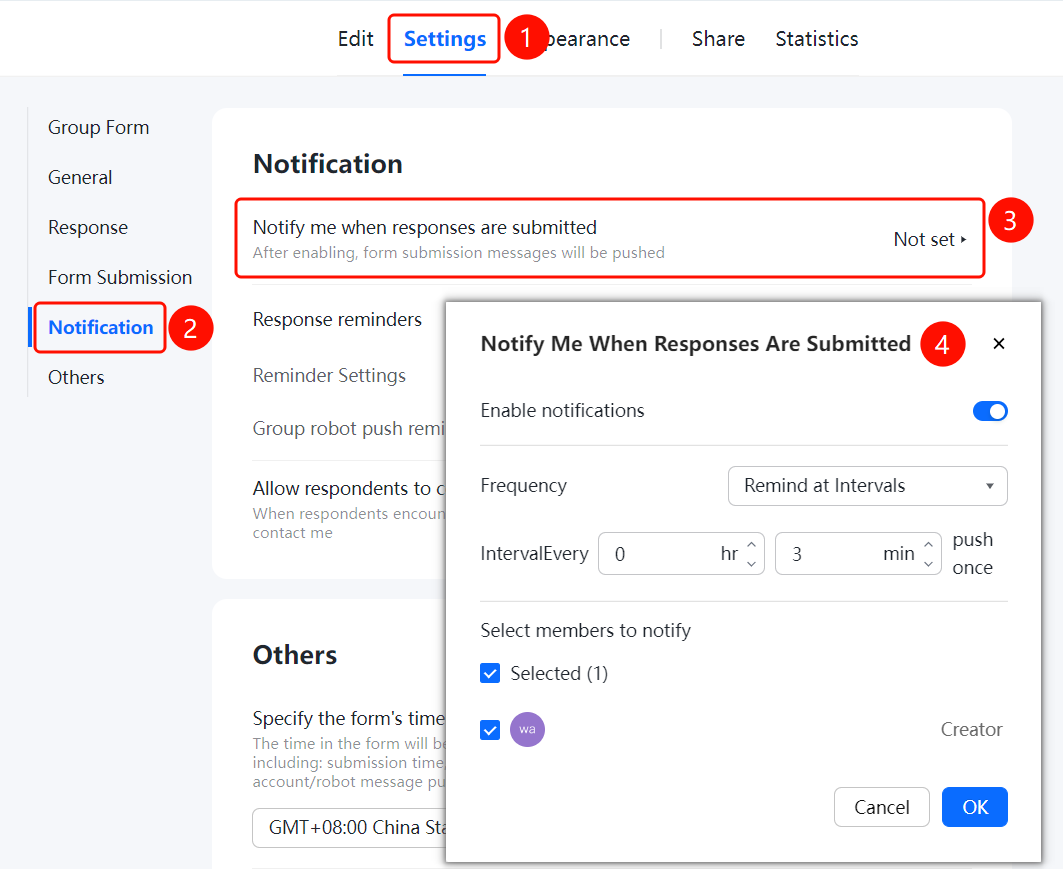The height and width of the screenshot is (869, 1063).
Task: Toggle the Enable notifications switch
Action: click(x=990, y=411)
